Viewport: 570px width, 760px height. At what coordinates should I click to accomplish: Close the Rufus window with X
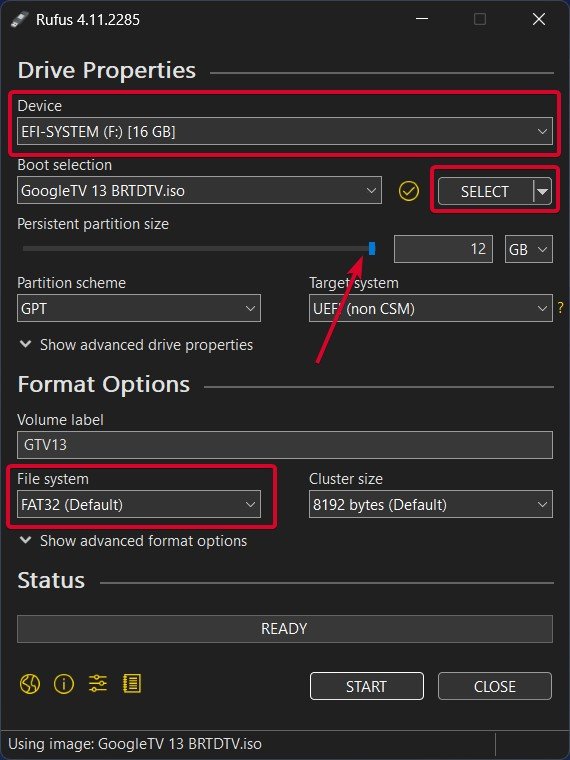(x=539, y=19)
